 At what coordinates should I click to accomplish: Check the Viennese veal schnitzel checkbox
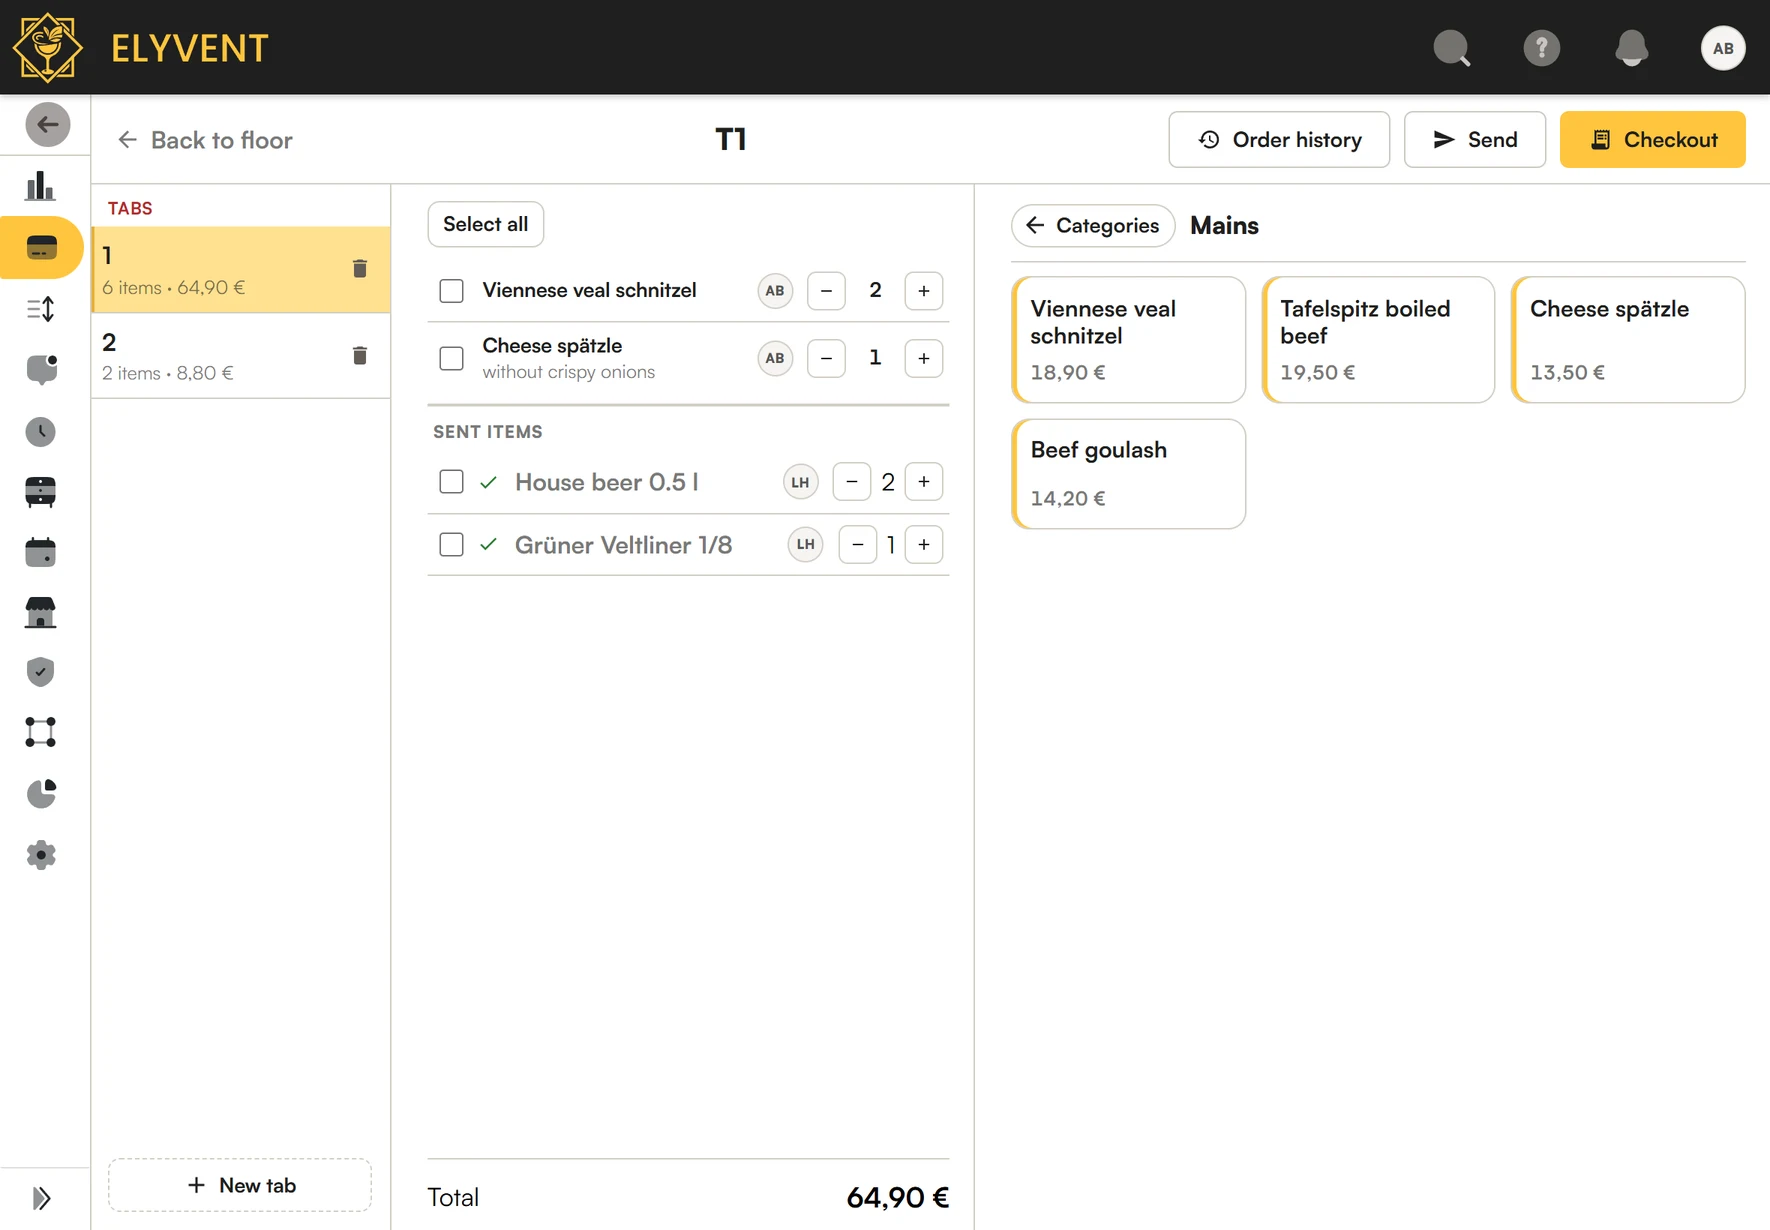pos(451,291)
